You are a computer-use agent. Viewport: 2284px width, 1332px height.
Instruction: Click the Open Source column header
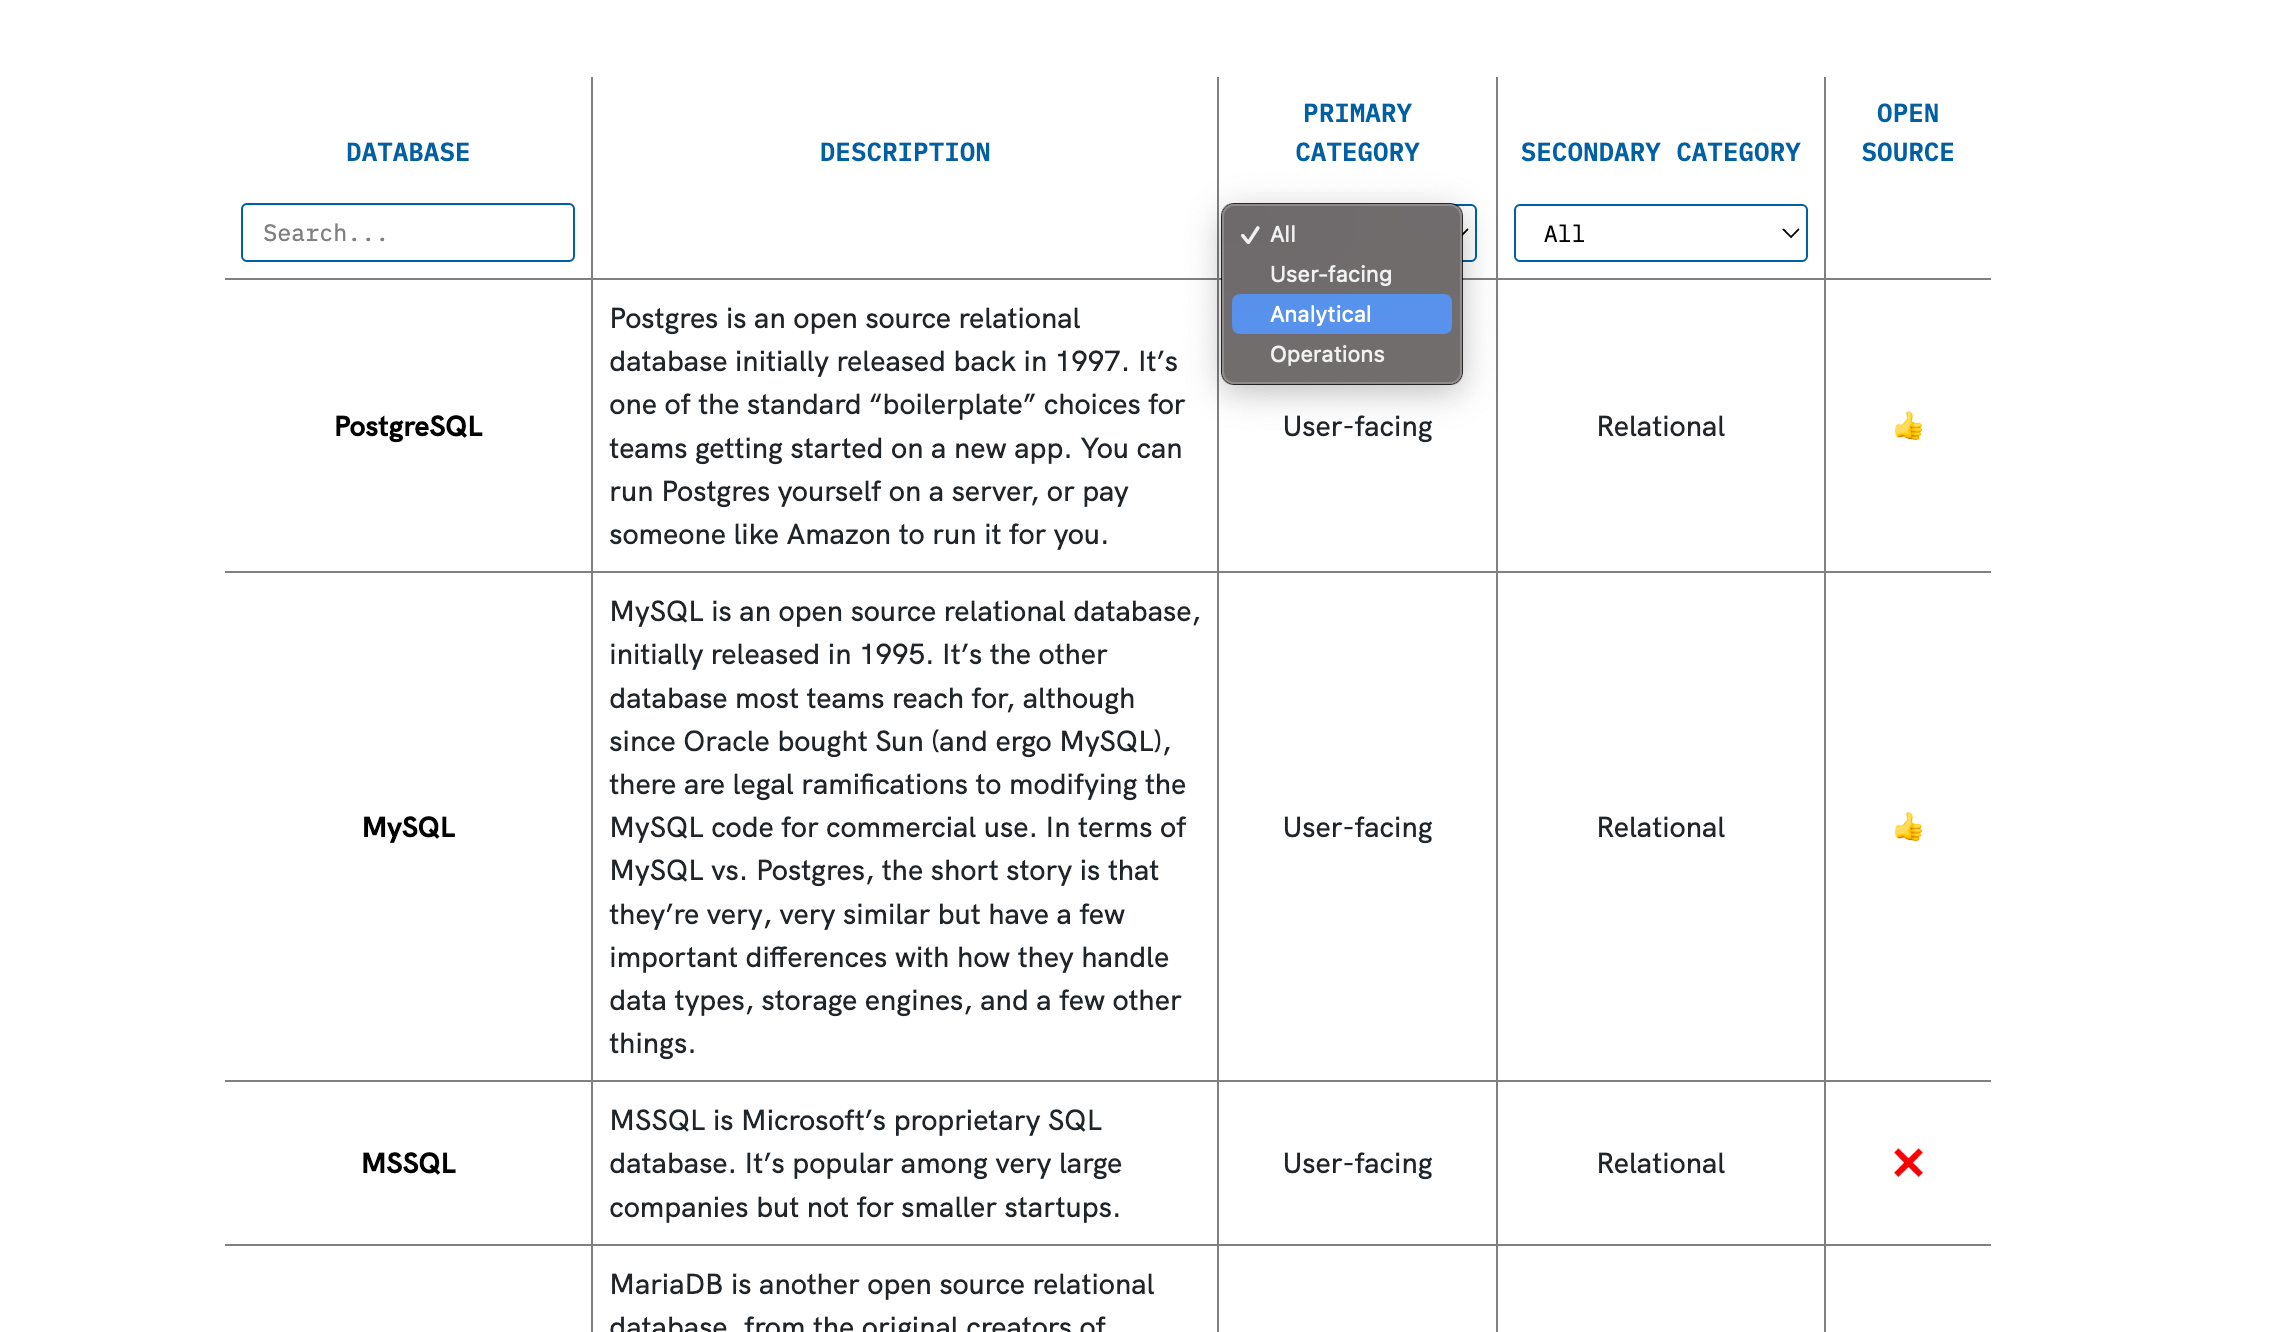tap(1907, 133)
